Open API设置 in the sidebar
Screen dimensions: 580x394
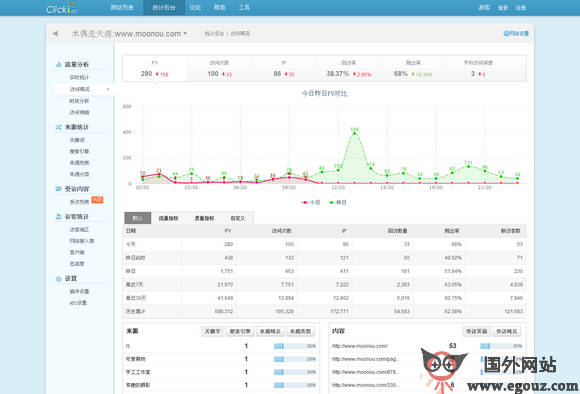[x=78, y=303]
